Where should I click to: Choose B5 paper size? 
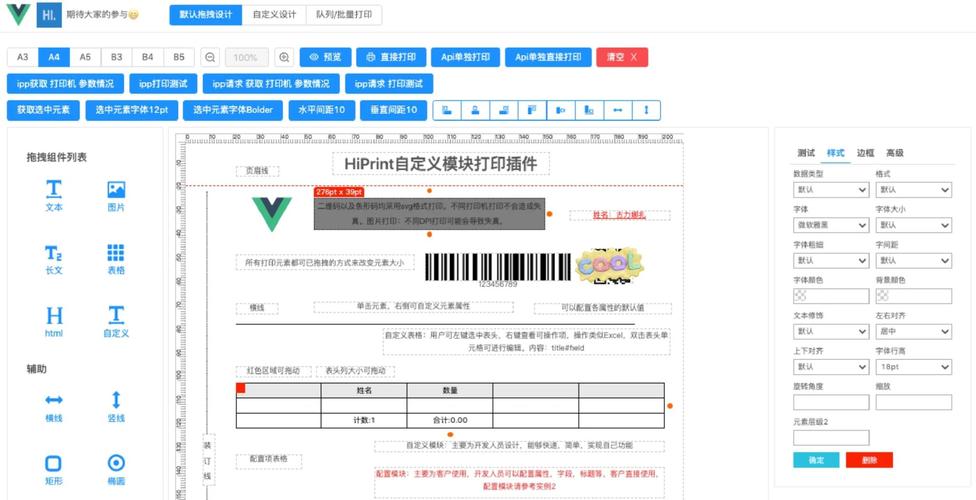179,57
